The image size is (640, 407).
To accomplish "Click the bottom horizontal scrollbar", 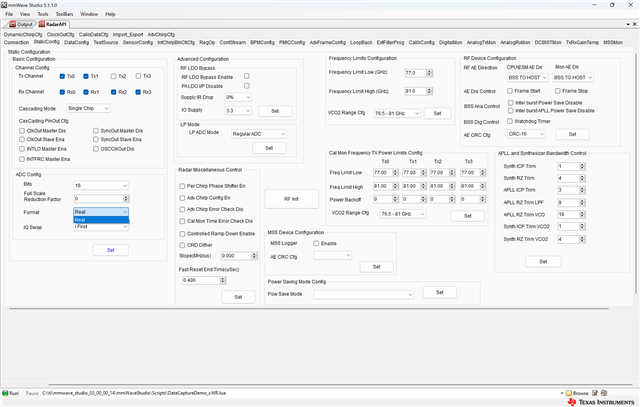I will 340,385.
